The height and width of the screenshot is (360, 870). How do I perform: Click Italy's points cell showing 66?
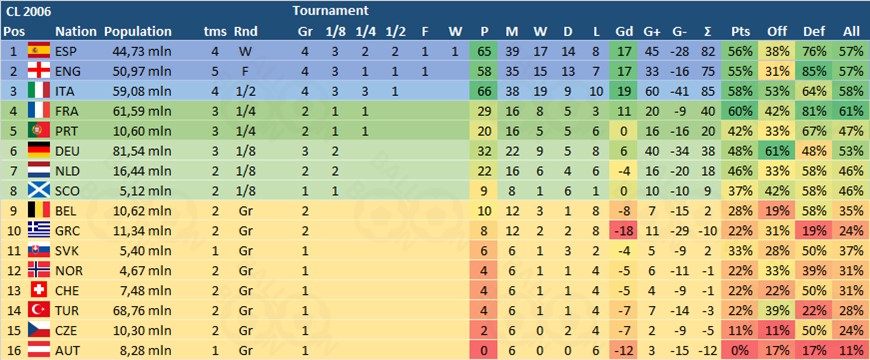pyautogui.click(x=484, y=91)
